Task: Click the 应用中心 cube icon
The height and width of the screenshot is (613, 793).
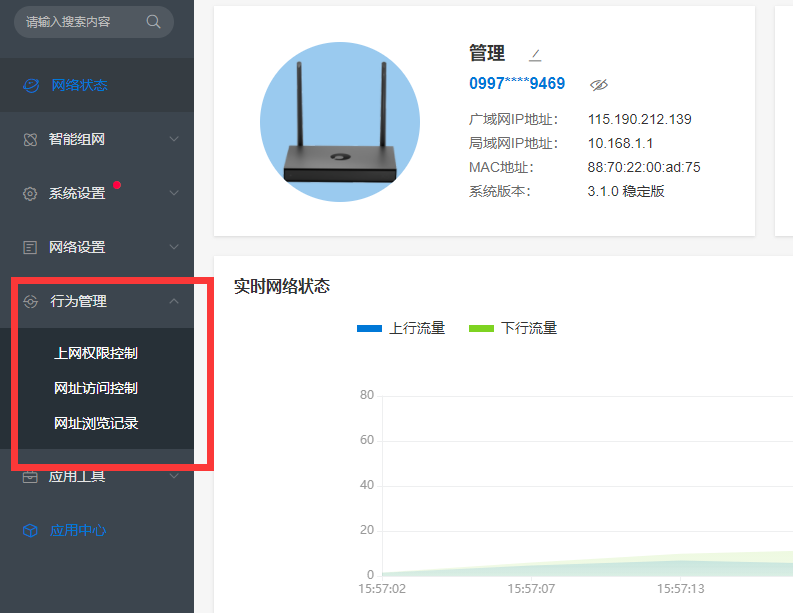Action: [30, 530]
